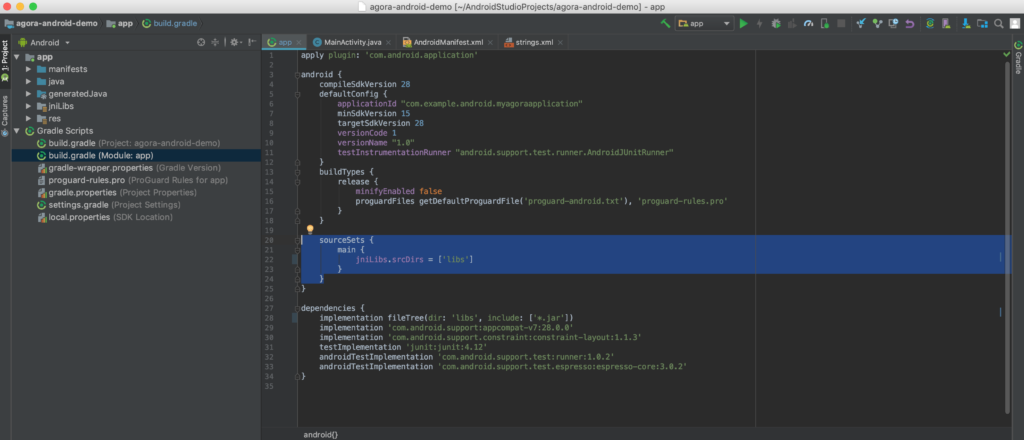Viewport: 1024px width, 440px height.
Task: Expand the manifests folder
Action: (x=28, y=69)
